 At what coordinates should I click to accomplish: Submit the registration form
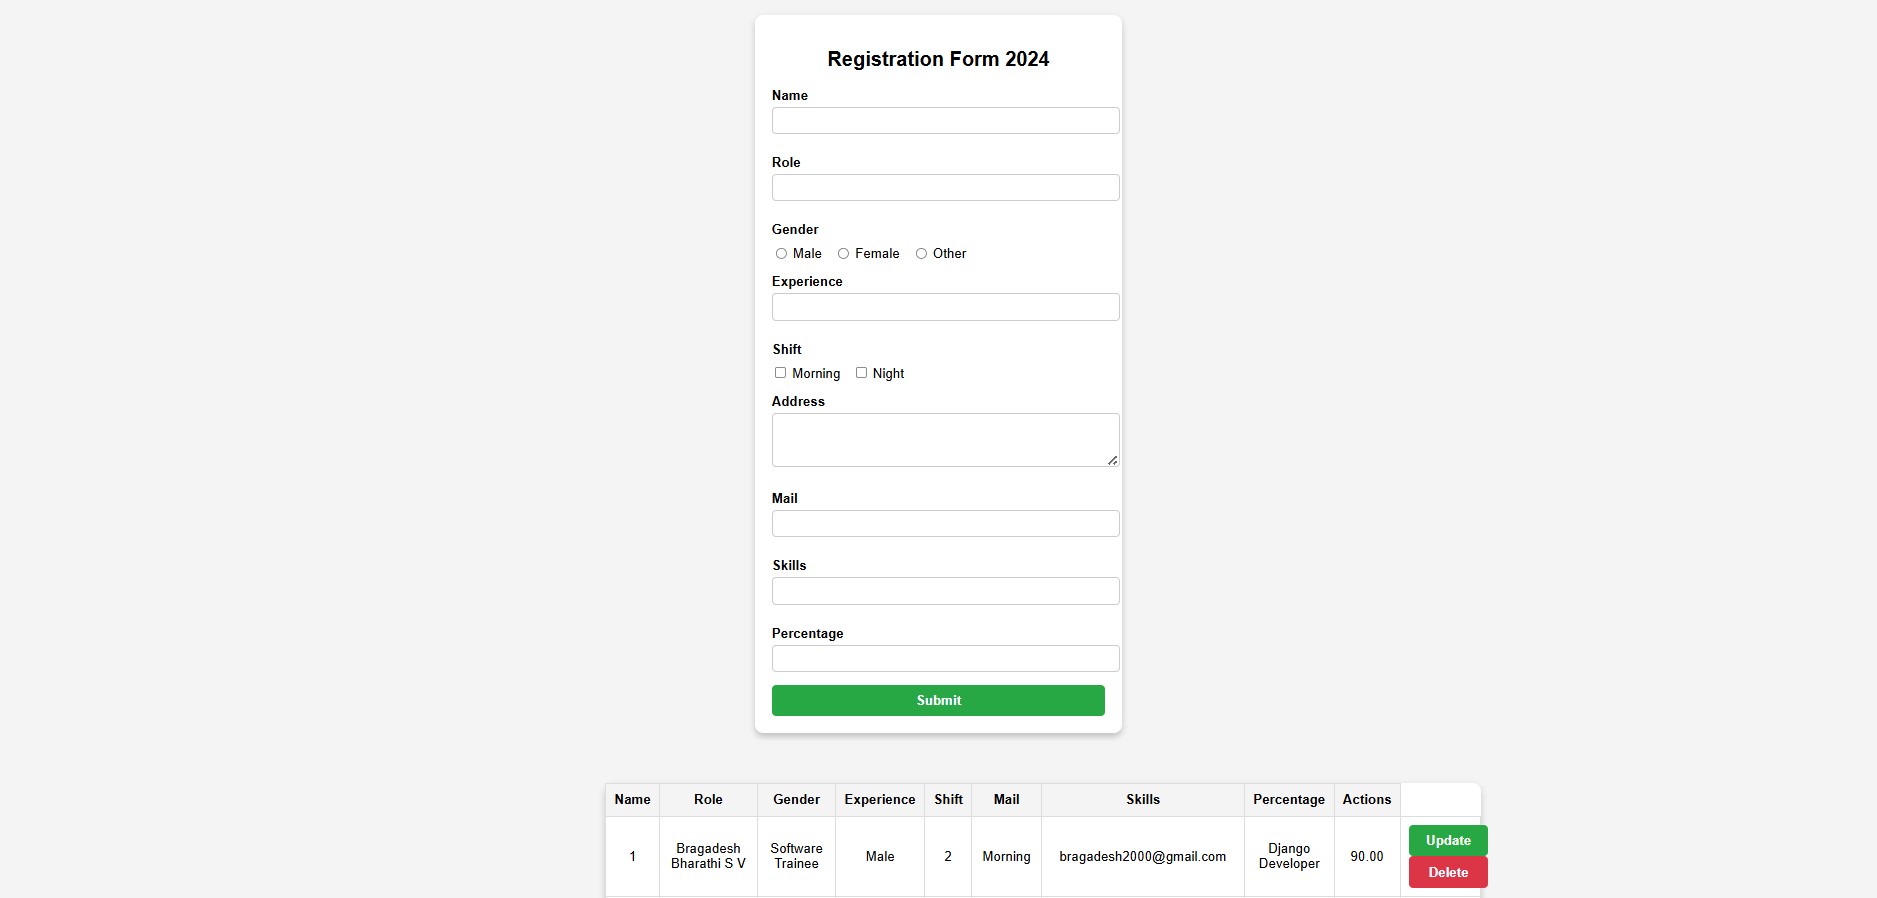click(x=938, y=701)
